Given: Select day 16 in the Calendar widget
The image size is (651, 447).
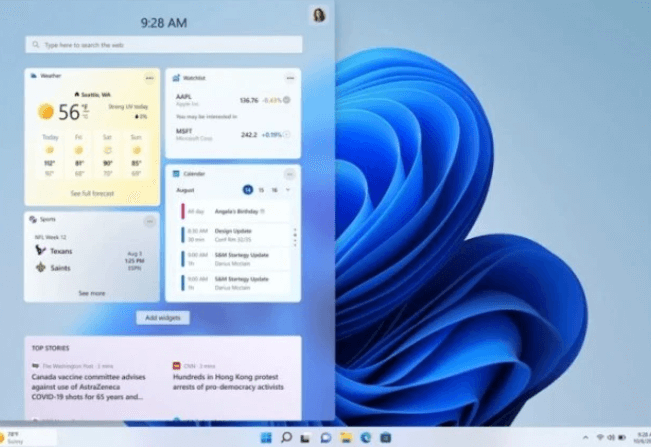Looking at the screenshot, I should pos(274,190).
